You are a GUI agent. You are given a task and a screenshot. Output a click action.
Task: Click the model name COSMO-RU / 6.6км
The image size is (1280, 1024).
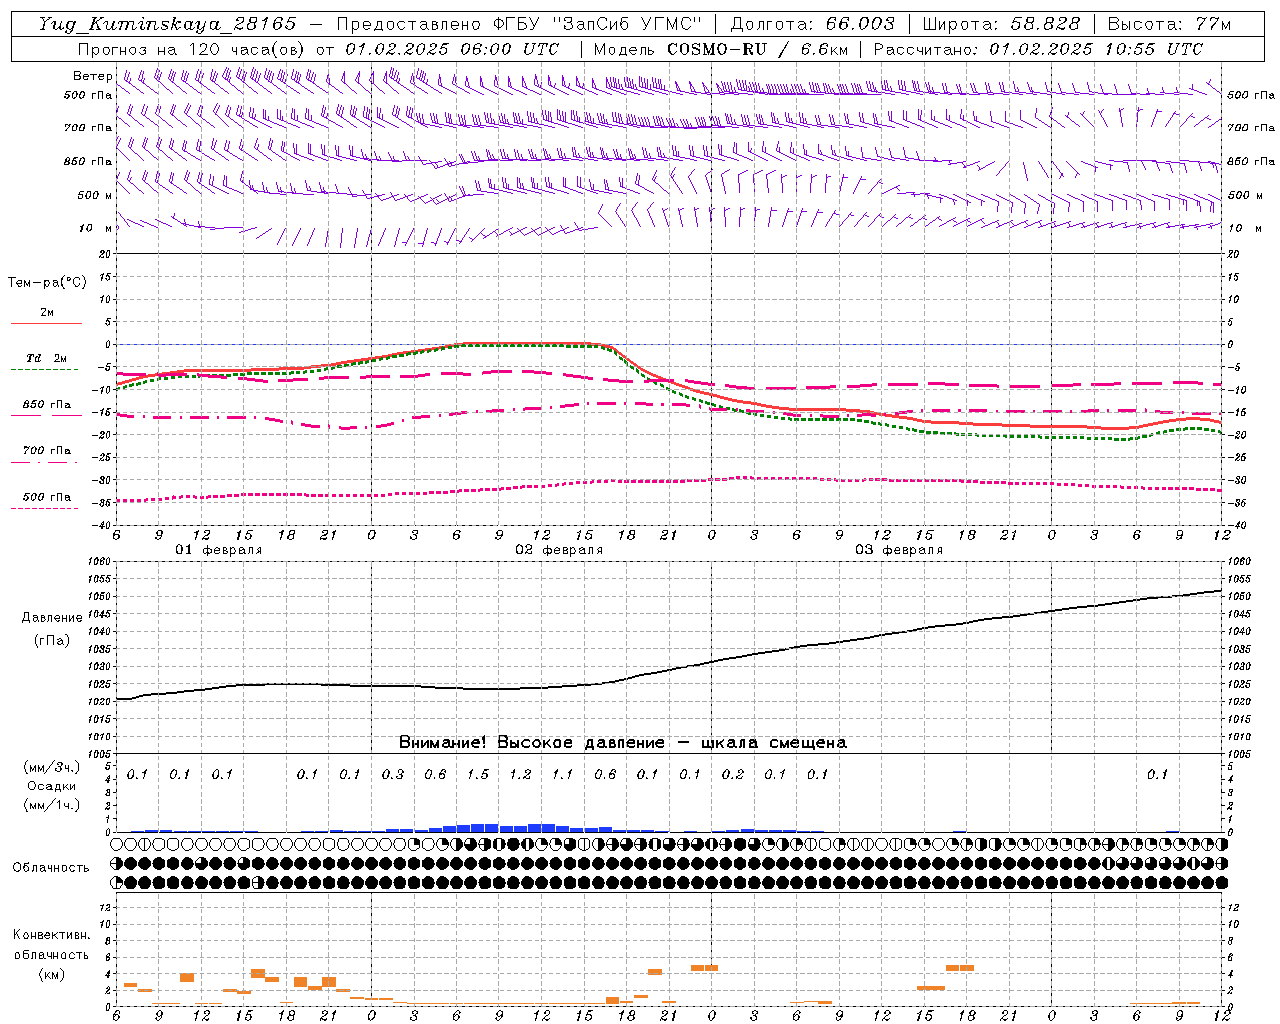tap(757, 49)
